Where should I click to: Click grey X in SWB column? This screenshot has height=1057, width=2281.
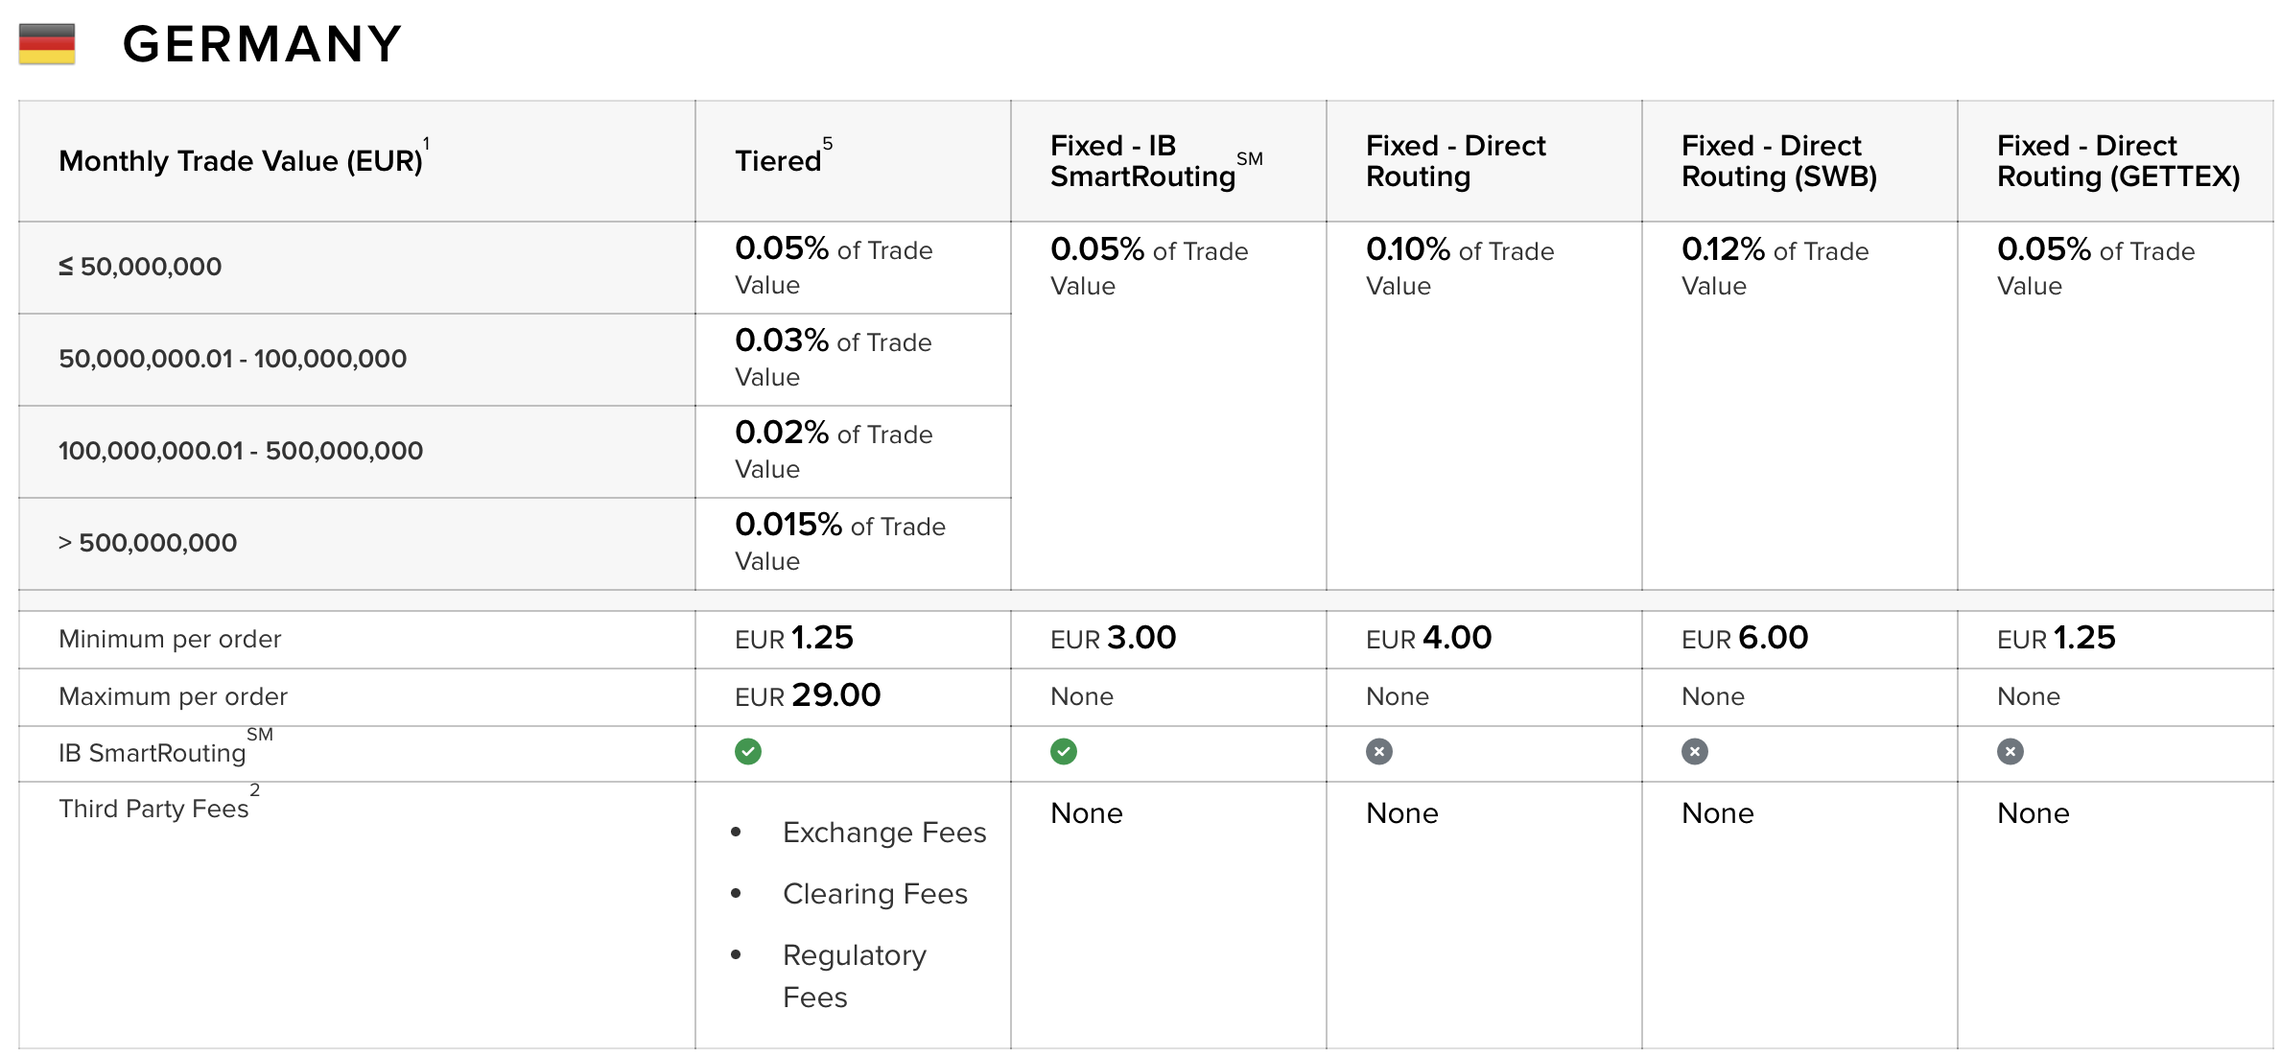pyautogui.click(x=1694, y=752)
